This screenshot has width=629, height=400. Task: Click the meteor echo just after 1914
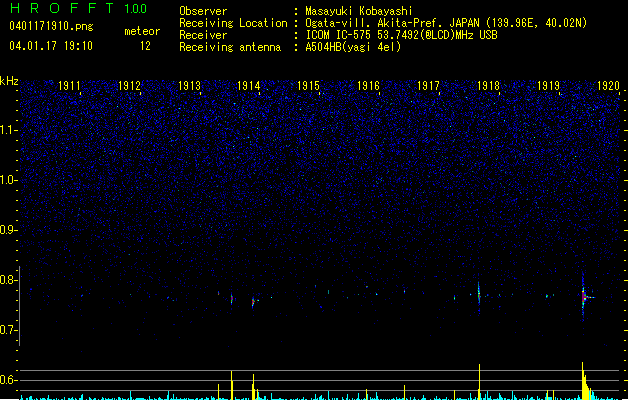point(253,302)
